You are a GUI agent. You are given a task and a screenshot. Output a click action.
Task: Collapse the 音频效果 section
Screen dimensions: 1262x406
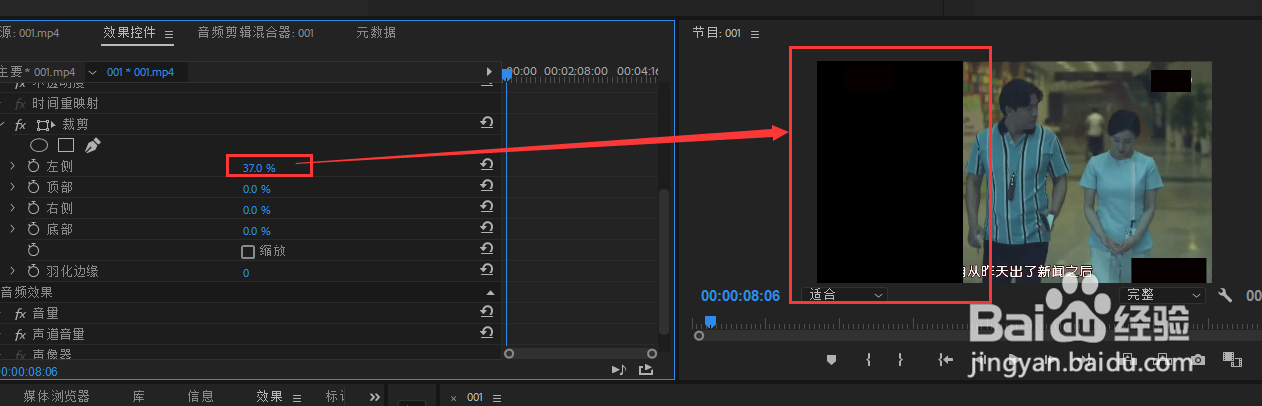(490, 292)
